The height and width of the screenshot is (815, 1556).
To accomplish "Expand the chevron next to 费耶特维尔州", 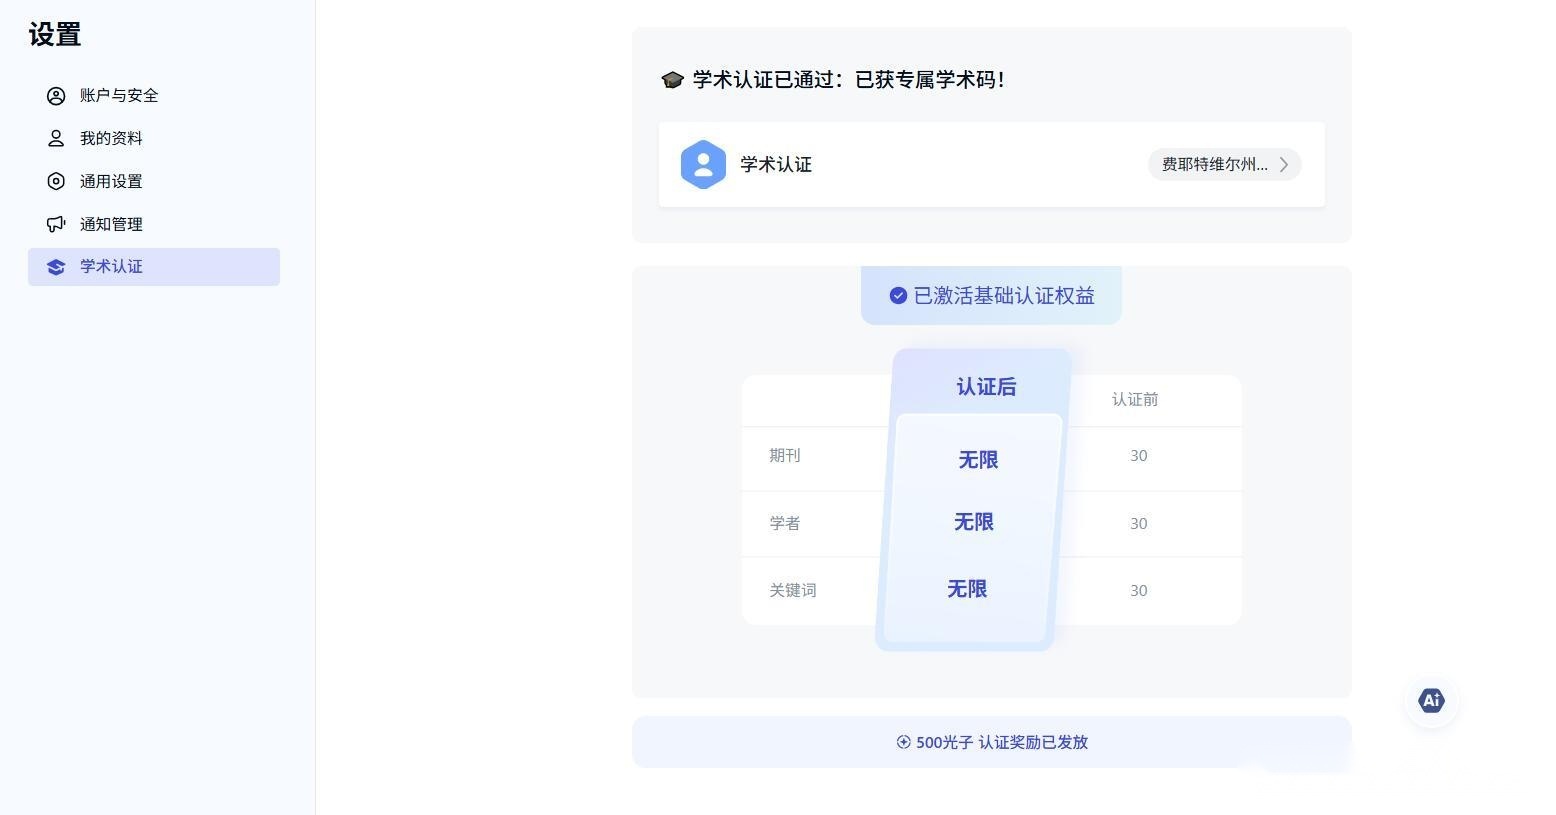I will (1284, 165).
